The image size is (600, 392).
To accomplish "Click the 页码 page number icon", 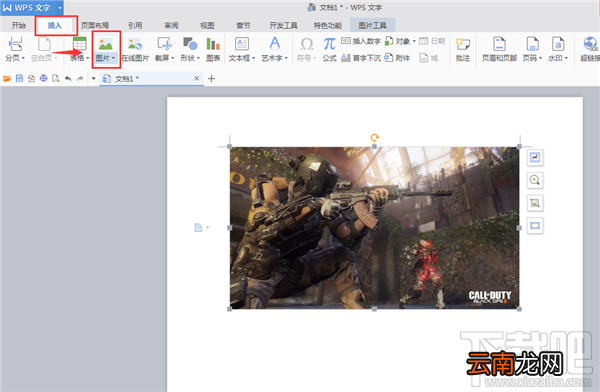I will coord(532,44).
